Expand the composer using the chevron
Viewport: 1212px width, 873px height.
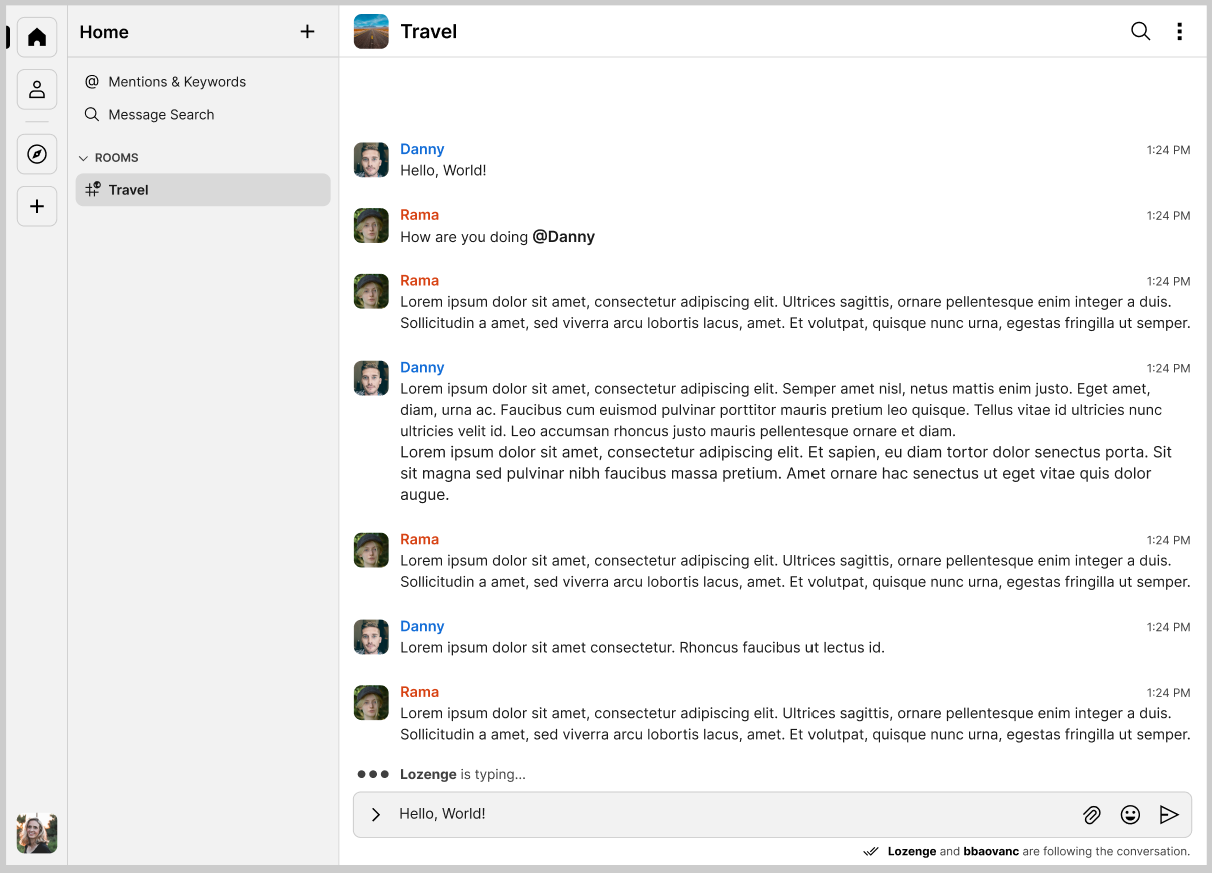coord(376,815)
